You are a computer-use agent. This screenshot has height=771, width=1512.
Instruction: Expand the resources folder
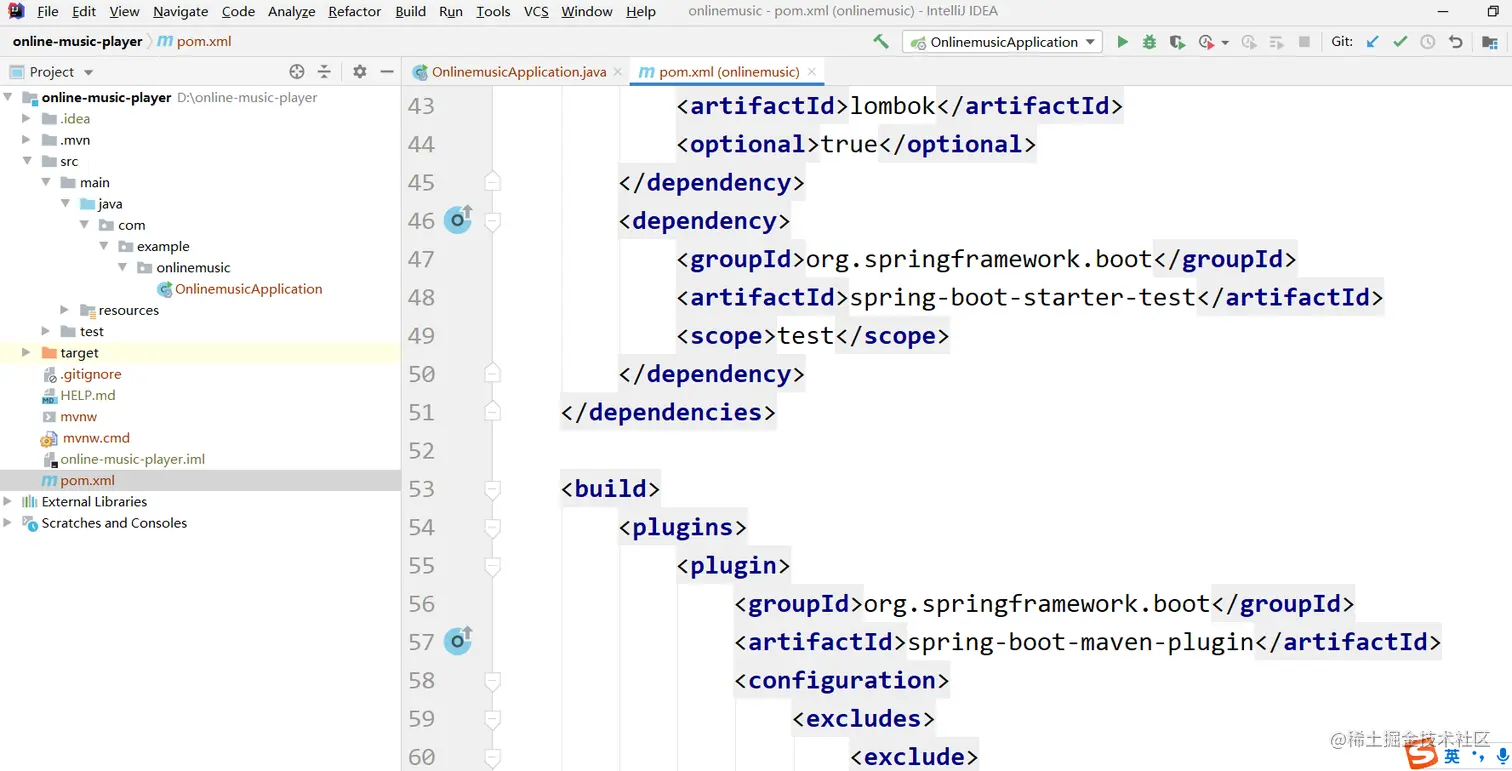click(66, 310)
